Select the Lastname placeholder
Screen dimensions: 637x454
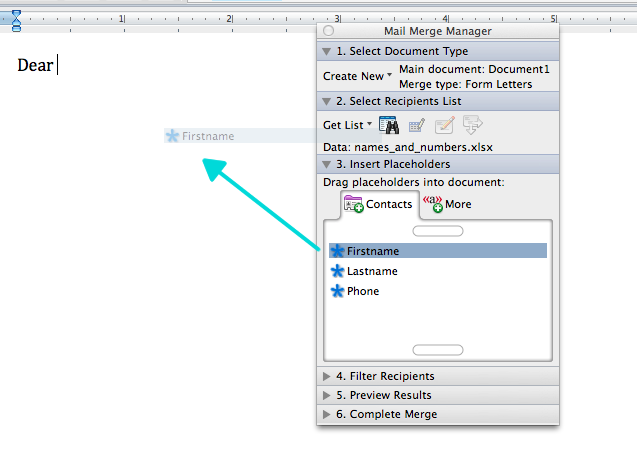tap(438, 271)
